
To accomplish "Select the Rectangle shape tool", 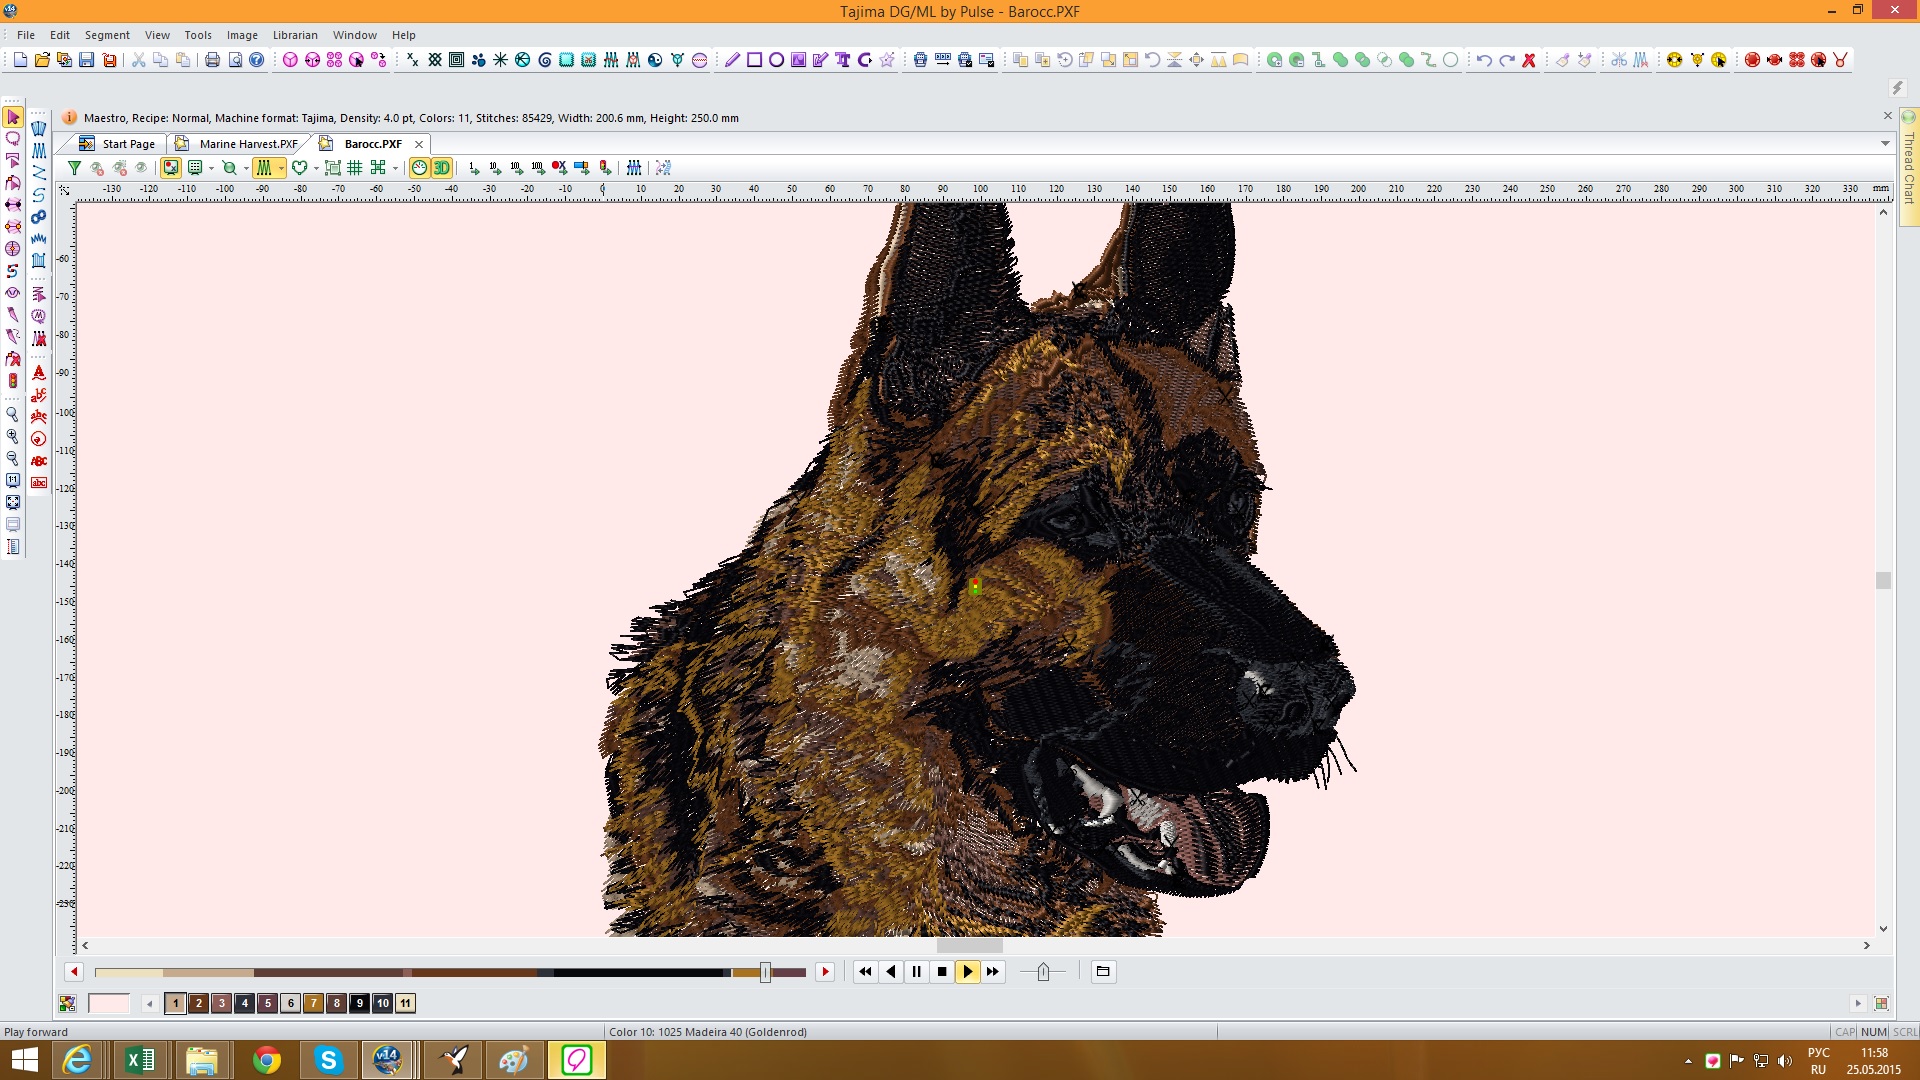I will point(754,60).
